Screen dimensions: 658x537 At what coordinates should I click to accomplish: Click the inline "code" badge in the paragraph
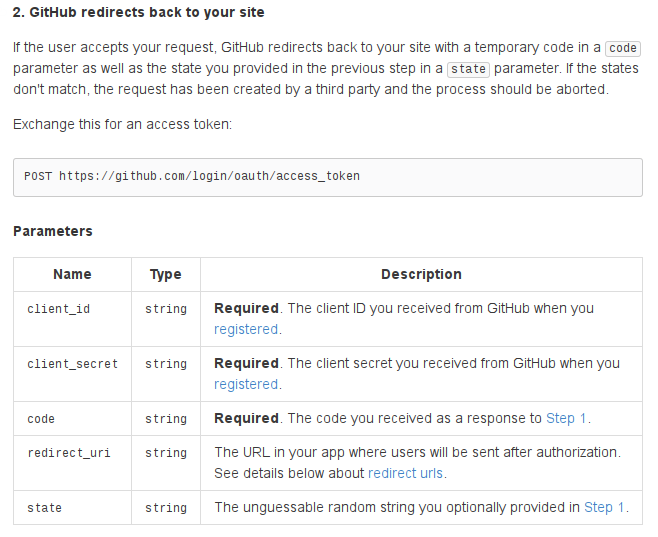click(622, 48)
